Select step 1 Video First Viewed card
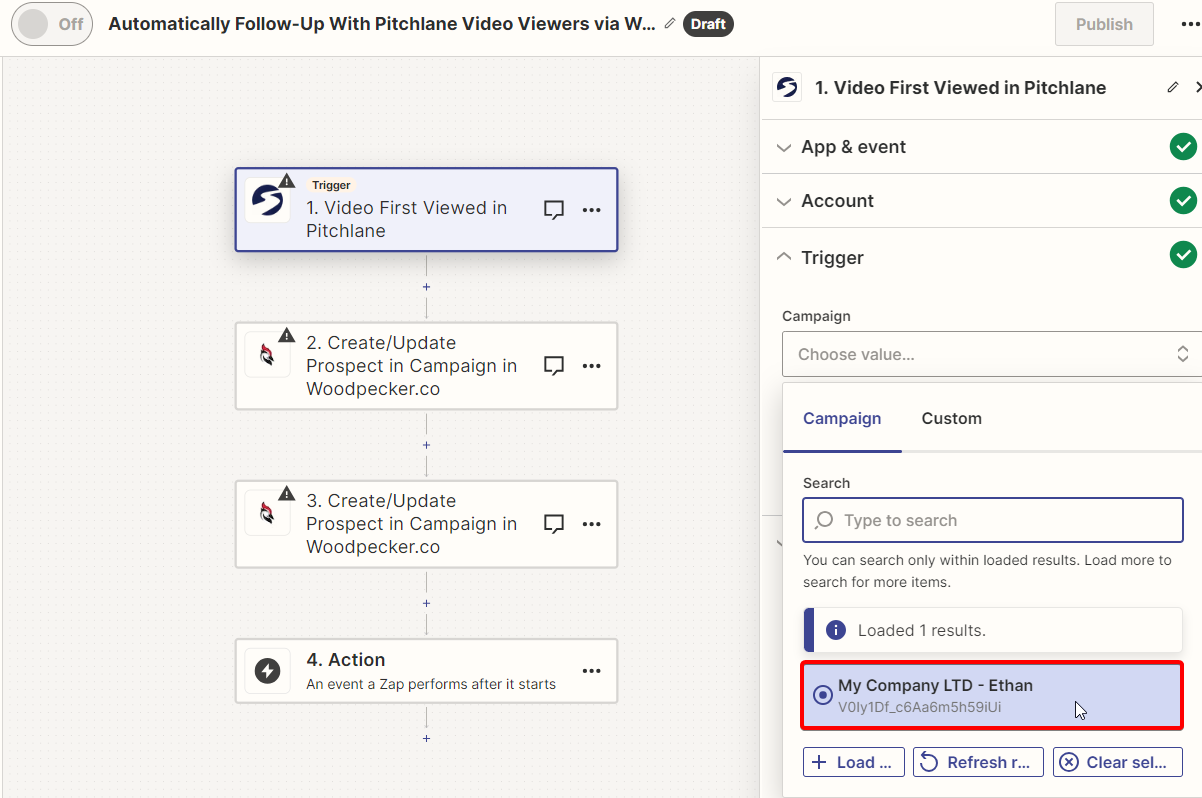The image size is (1202, 798). (x=426, y=209)
